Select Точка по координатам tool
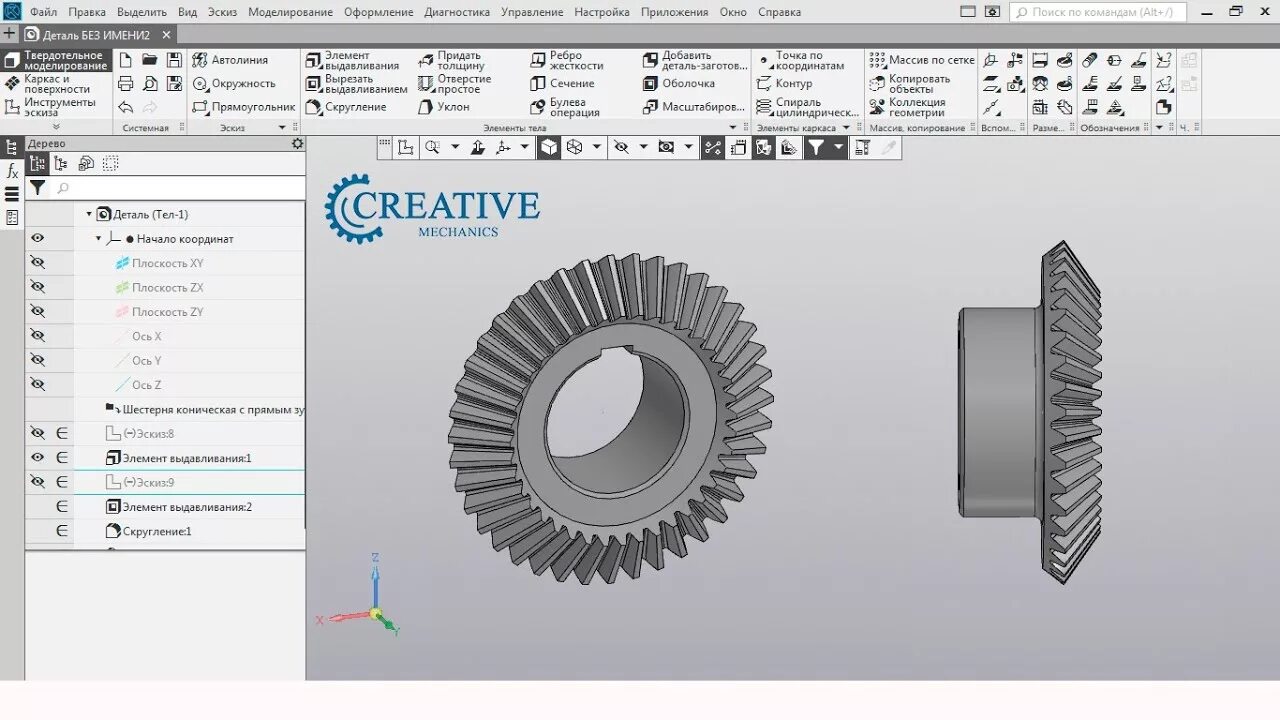 click(801, 60)
